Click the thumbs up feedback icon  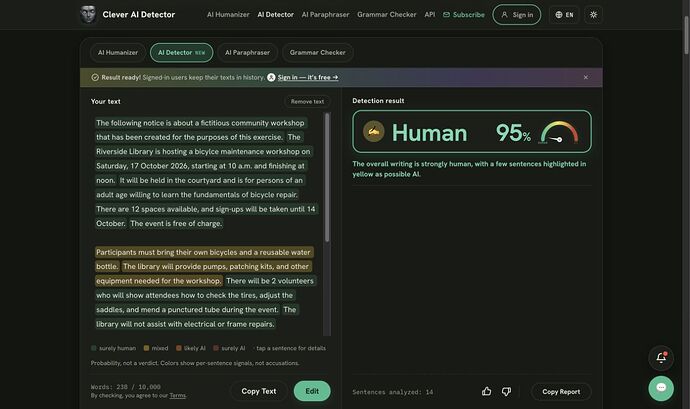487,391
